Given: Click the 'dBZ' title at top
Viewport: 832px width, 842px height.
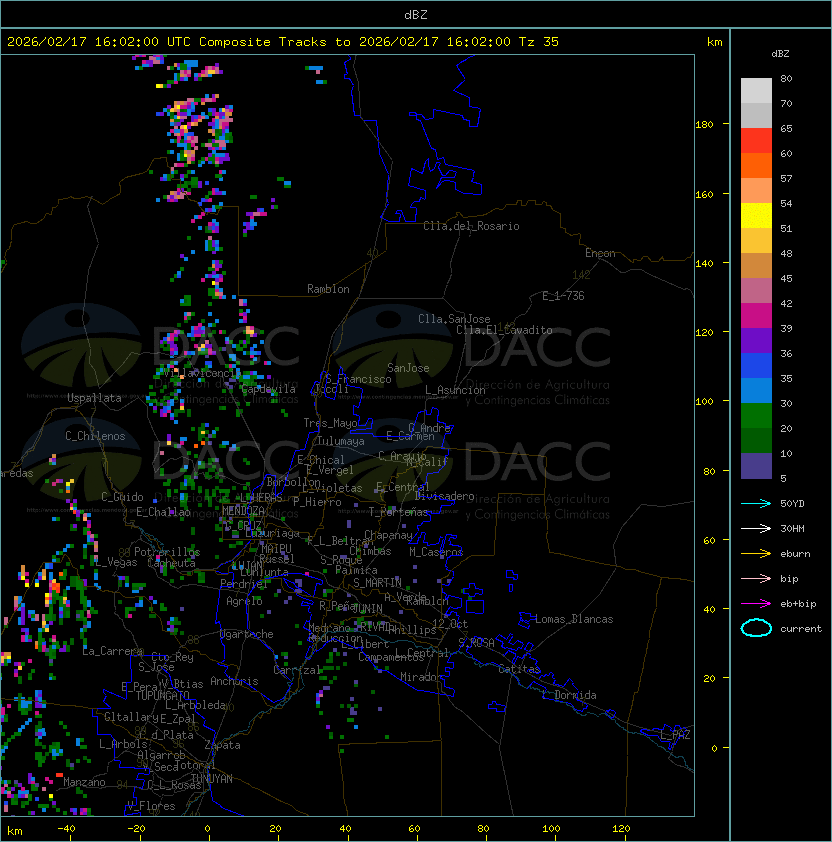Looking at the screenshot, I should [416, 15].
